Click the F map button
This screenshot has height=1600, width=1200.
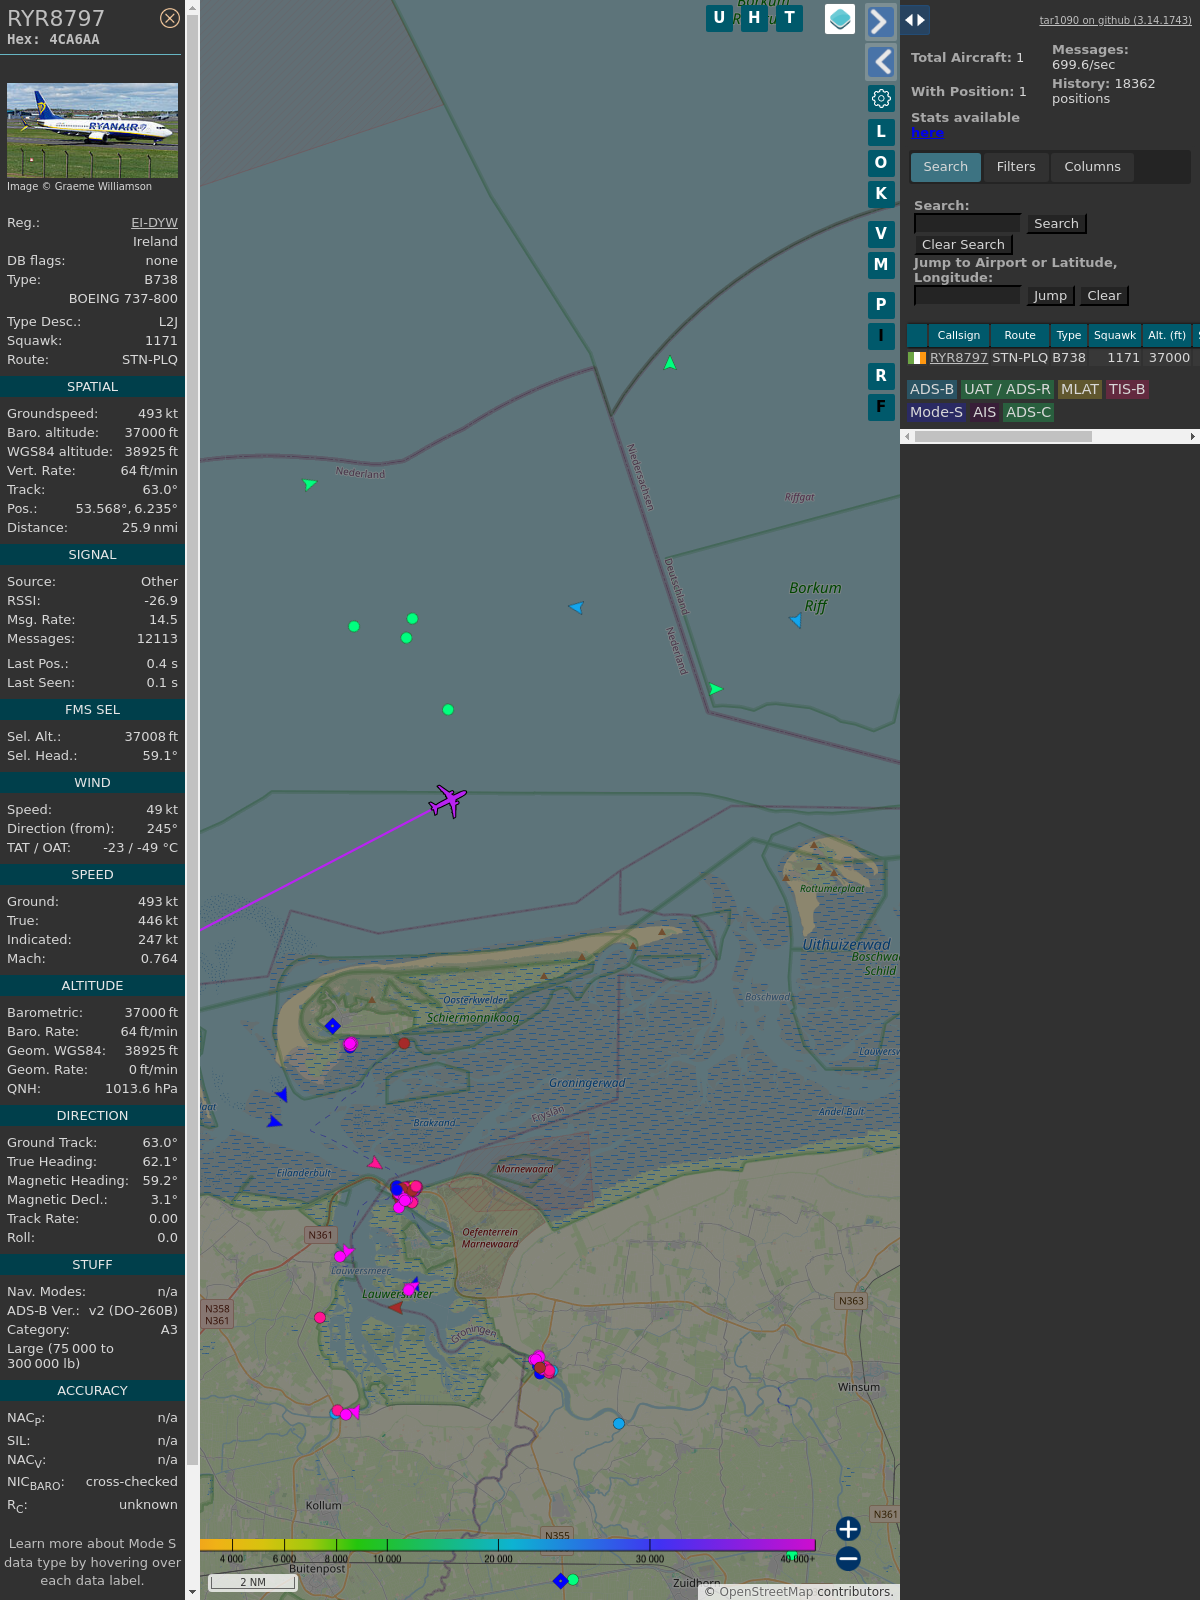click(881, 407)
